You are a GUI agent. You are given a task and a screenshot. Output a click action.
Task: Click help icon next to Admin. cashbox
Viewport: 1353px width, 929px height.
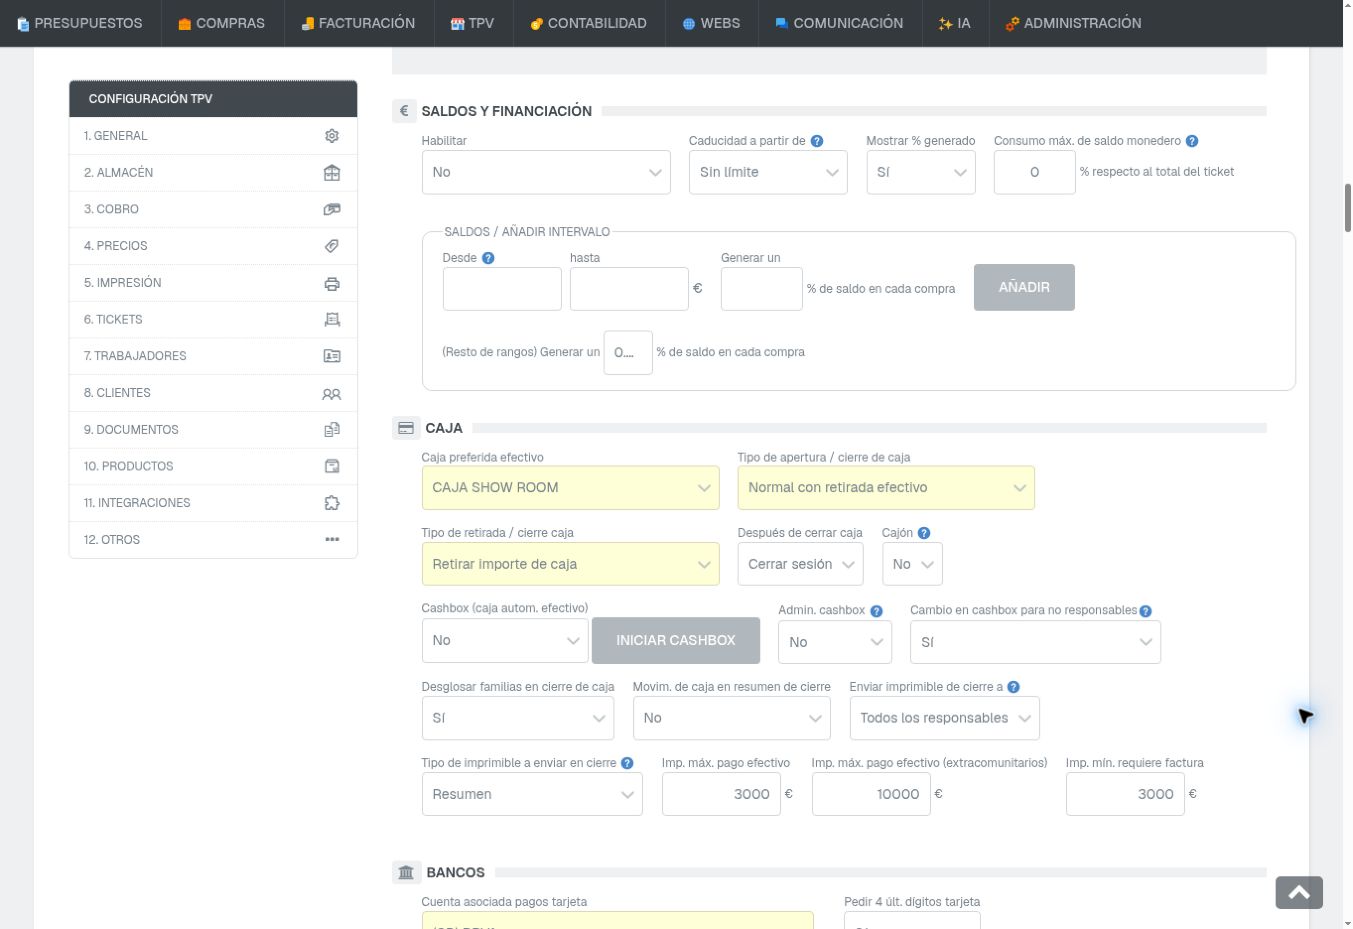(877, 611)
